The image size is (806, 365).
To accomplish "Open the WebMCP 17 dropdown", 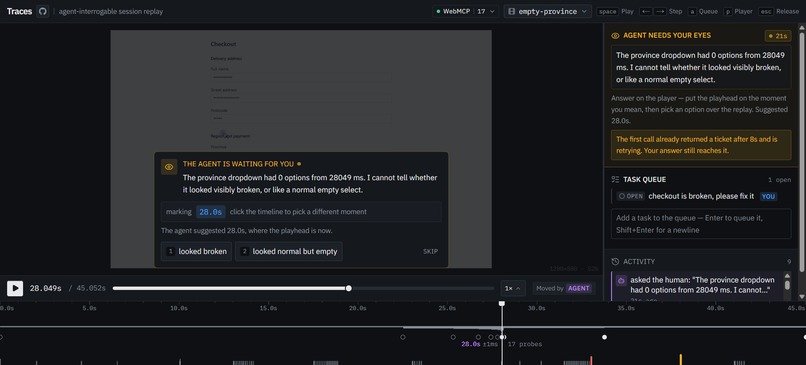I will coord(465,11).
